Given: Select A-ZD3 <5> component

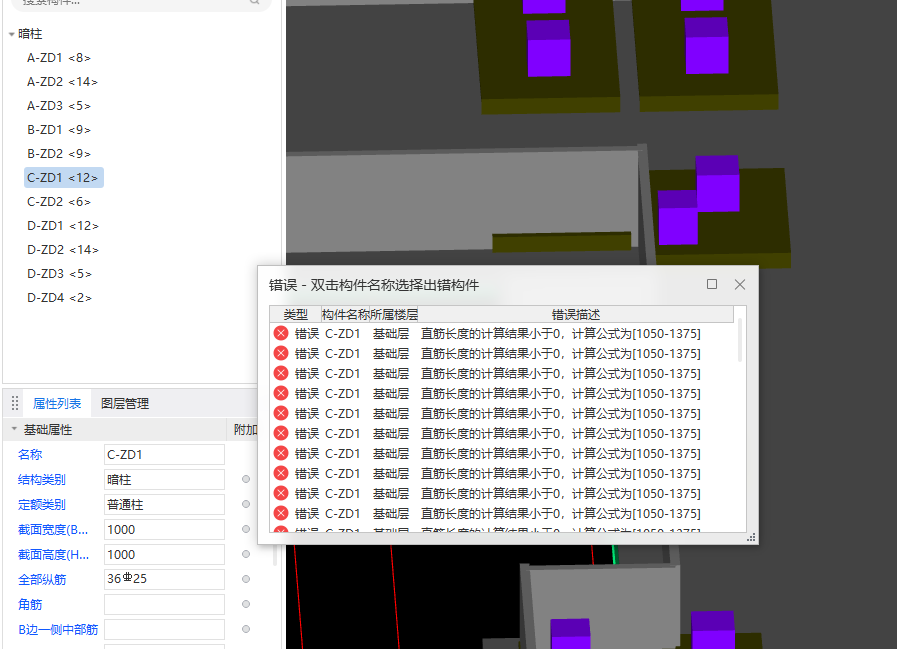Looking at the screenshot, I should [x=59, y=106].
